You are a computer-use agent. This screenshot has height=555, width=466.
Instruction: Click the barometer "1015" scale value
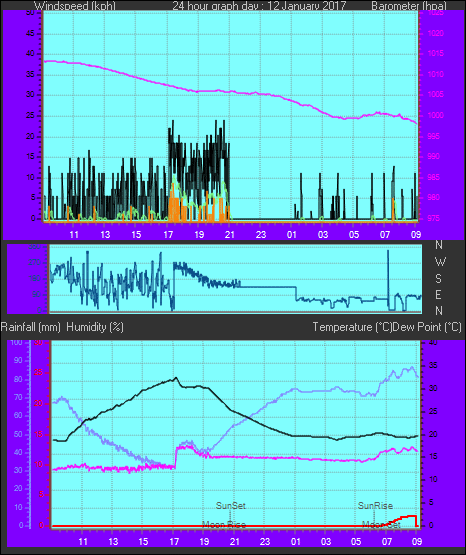pos(436,53)
